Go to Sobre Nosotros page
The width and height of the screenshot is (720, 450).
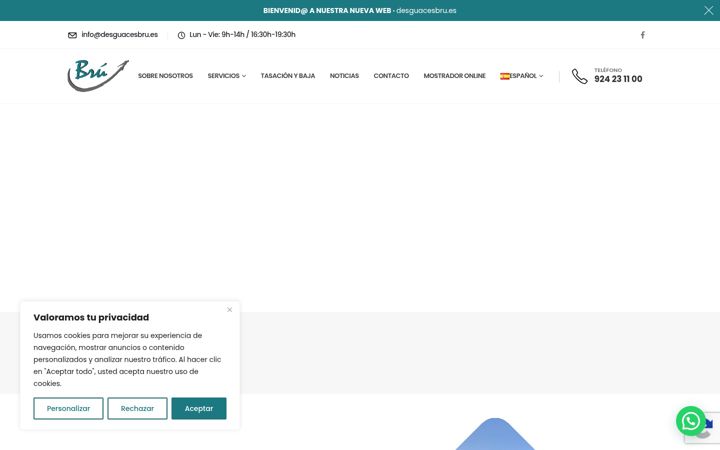click(165, 76)
